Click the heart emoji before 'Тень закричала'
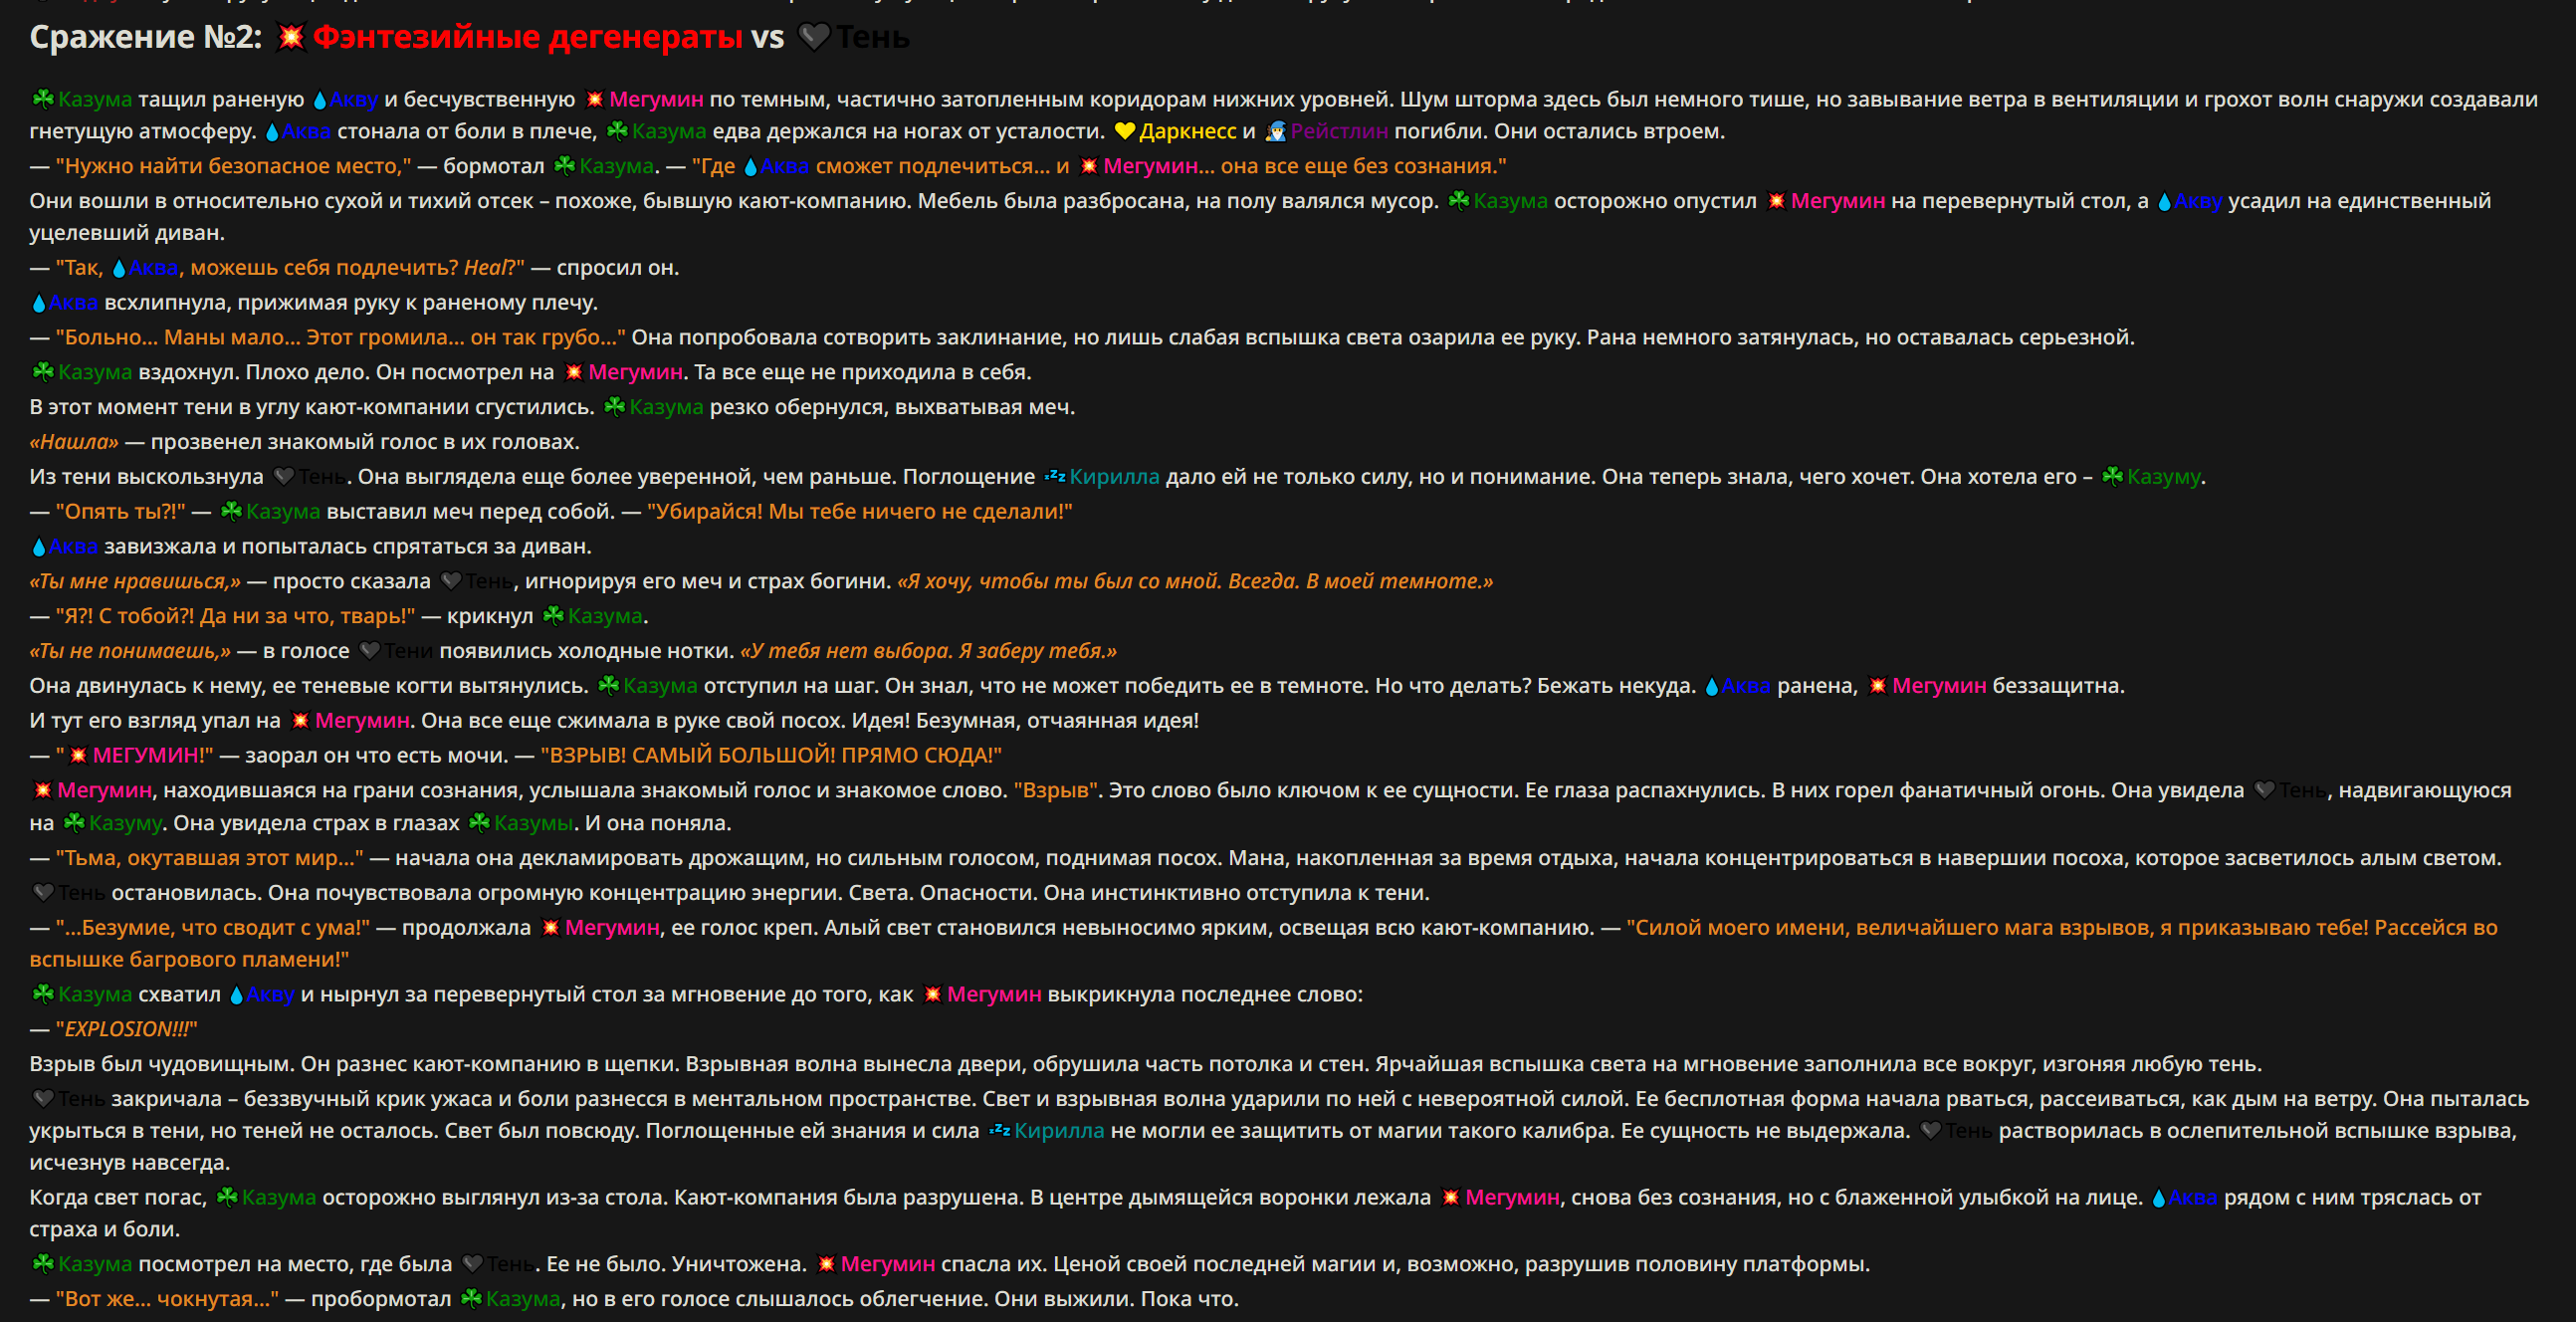Viewport: 2576px width, 1322px height. [43, 1099]
